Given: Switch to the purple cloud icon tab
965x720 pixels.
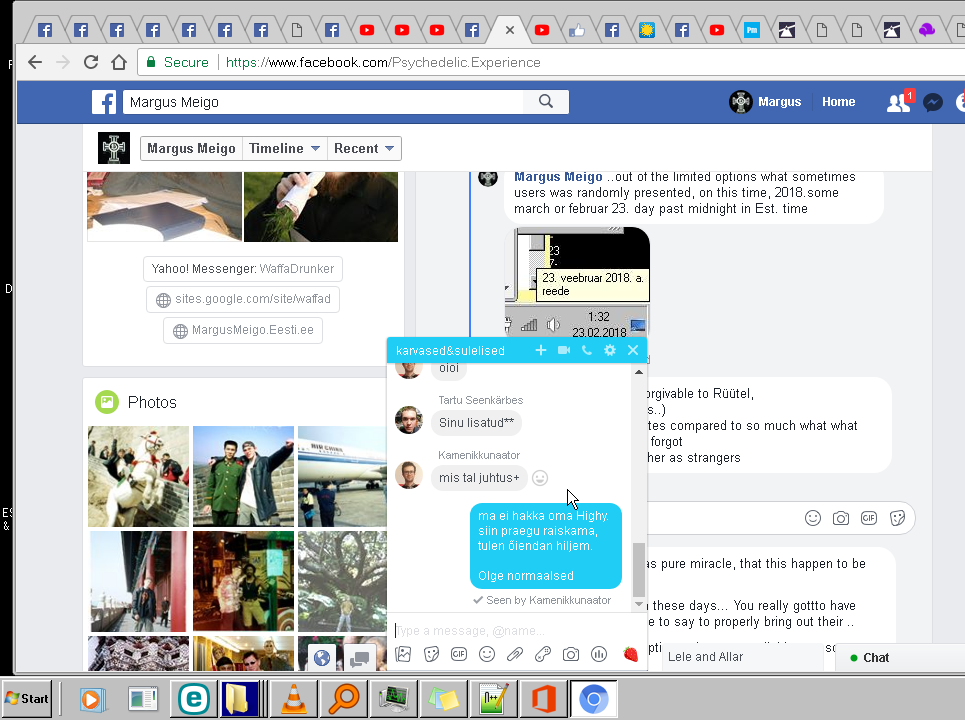Looking at the screenshot, I should [926, 30].
